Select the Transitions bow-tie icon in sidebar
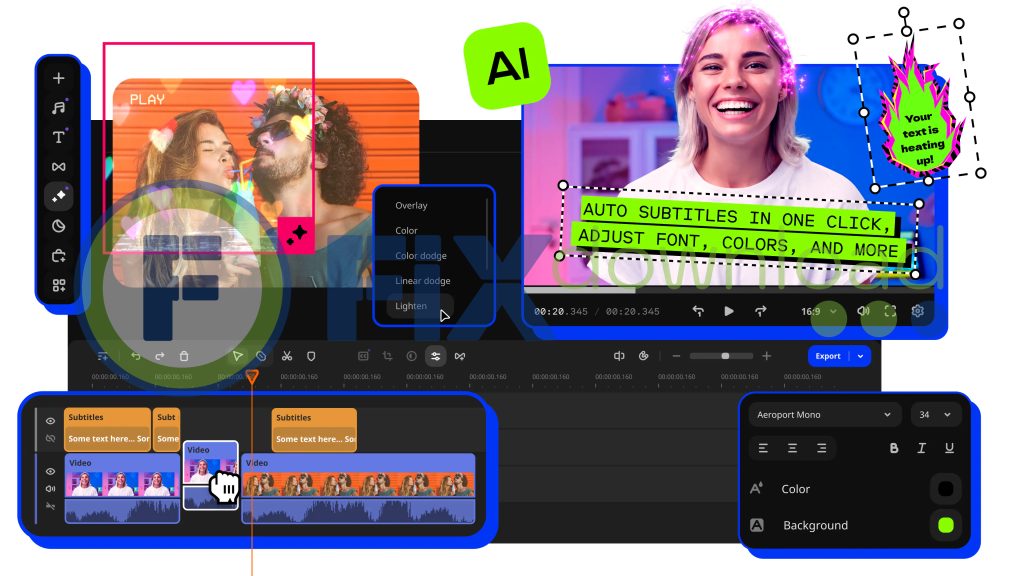Screen dimensions: 1024x576 coord(59,167)
